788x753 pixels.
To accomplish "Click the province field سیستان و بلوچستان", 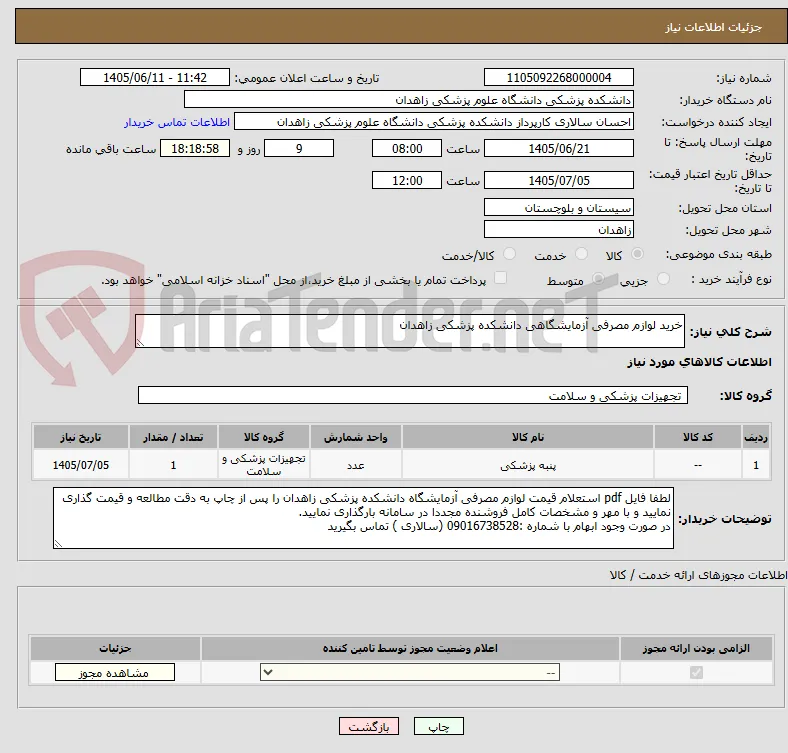I will coord(558,207).
